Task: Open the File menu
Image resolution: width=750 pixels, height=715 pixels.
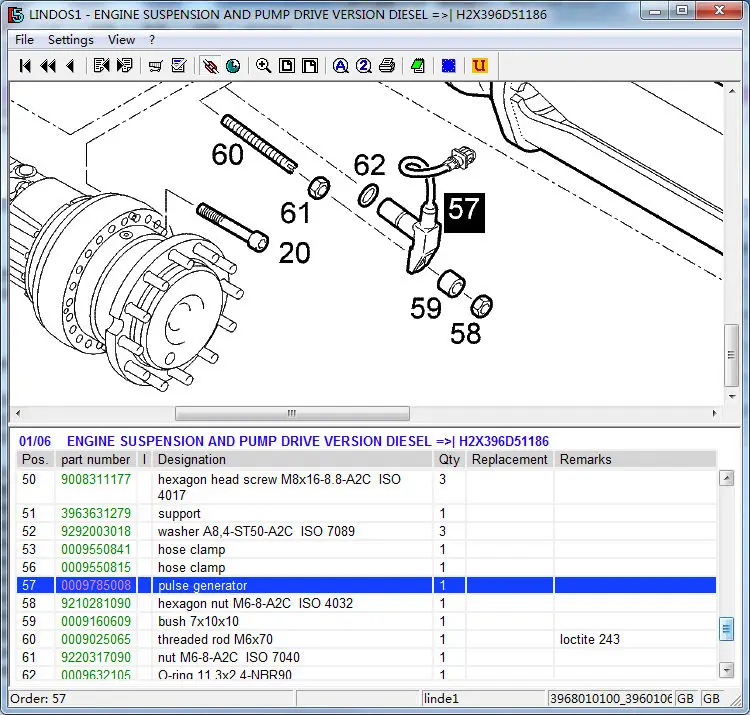Action: click(24, 40)
